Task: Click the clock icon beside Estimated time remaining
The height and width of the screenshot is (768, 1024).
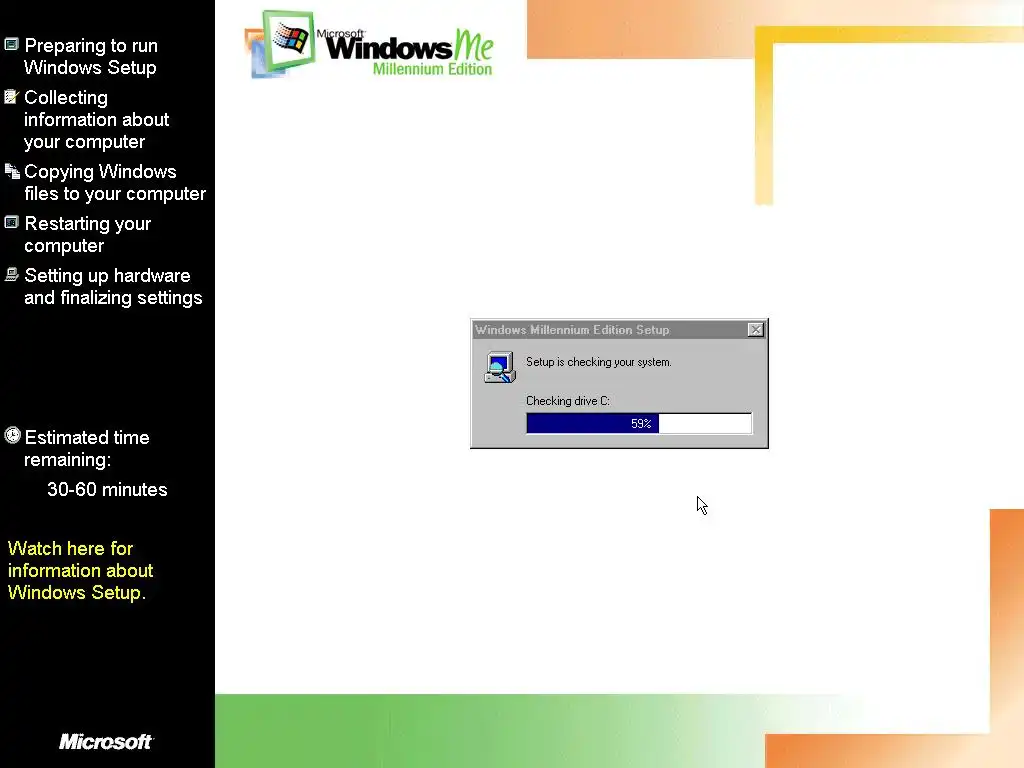Action: click(x=12, y=436)
